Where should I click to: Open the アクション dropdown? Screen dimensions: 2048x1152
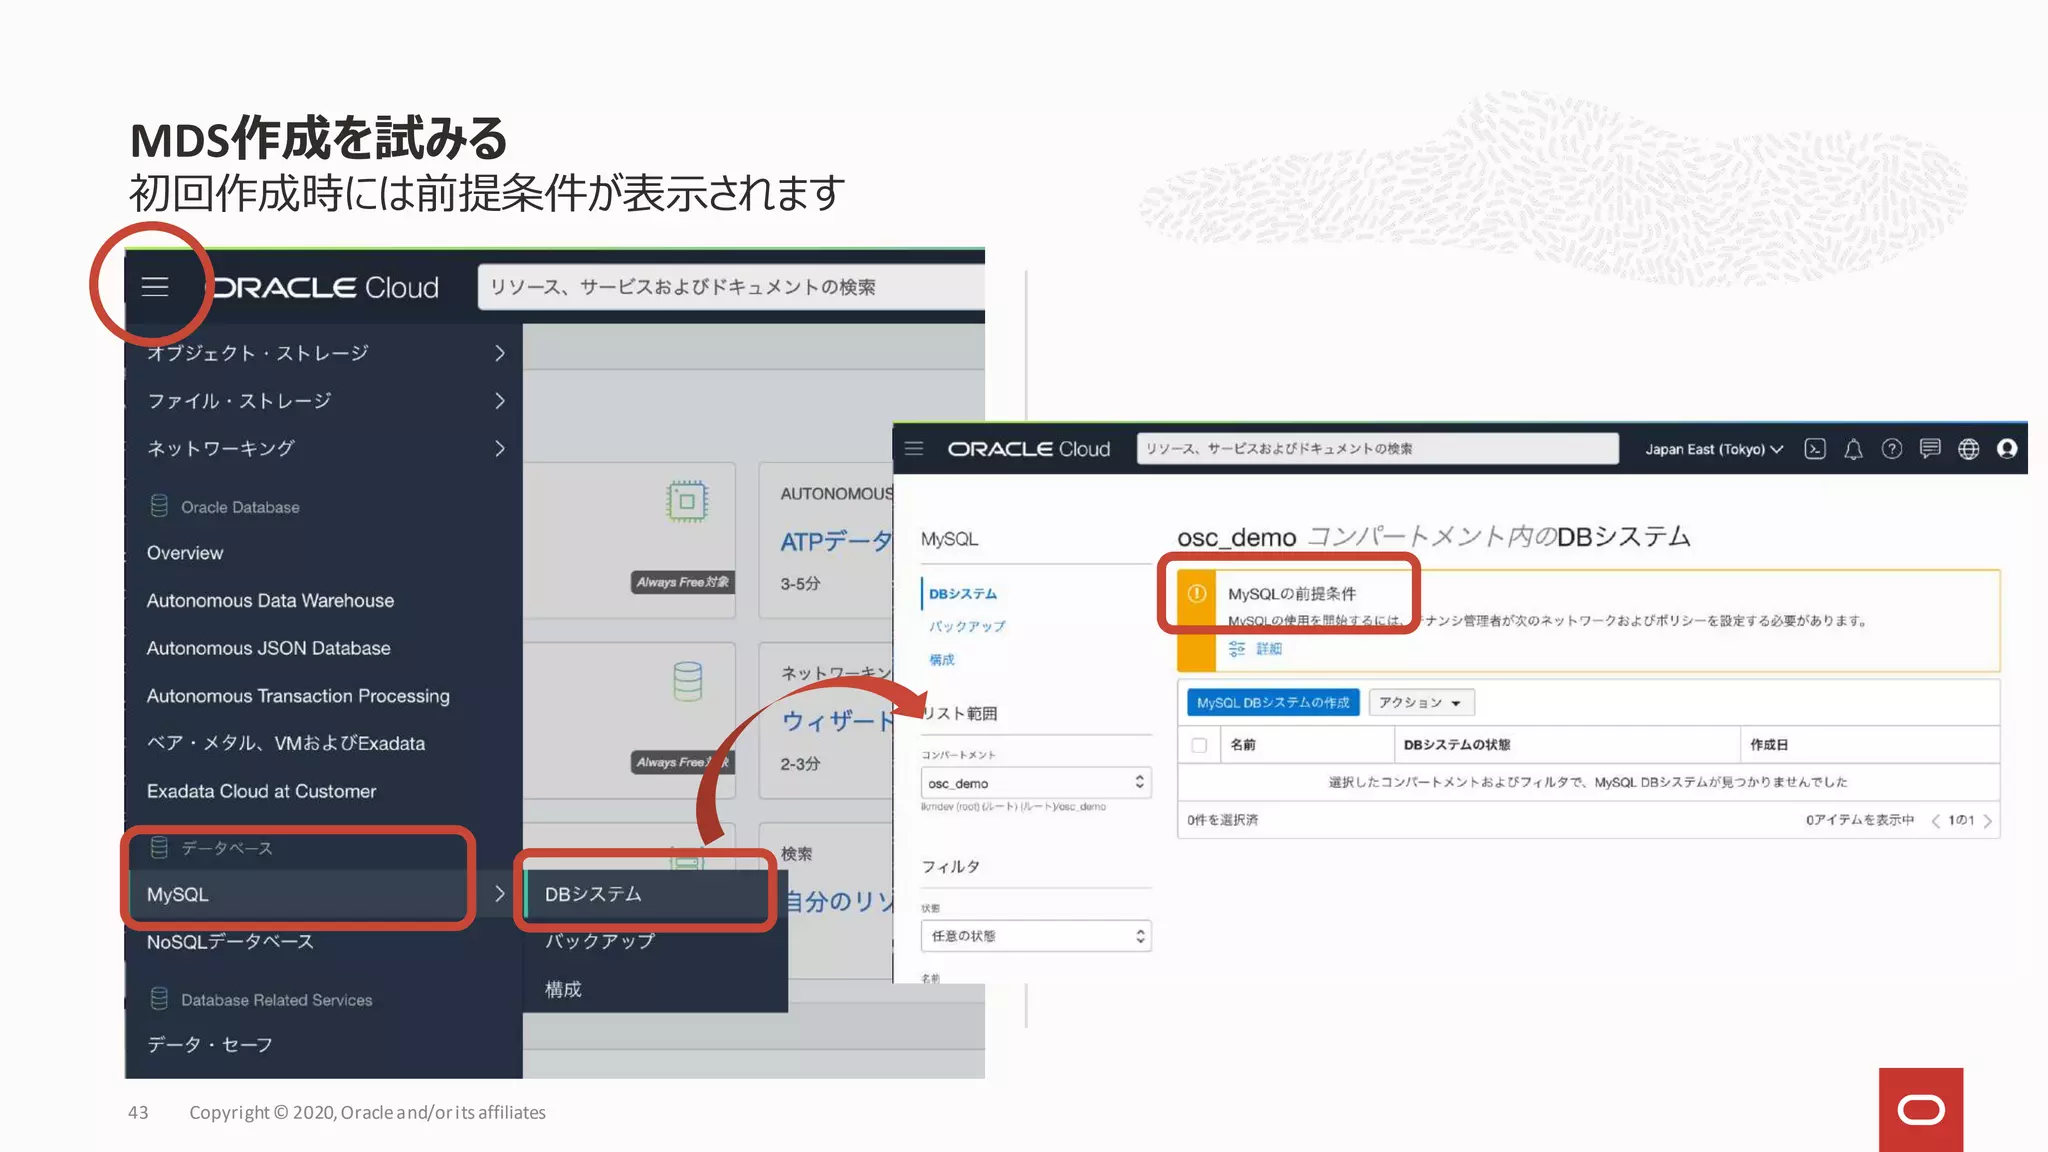click(x=1421, y=703)
